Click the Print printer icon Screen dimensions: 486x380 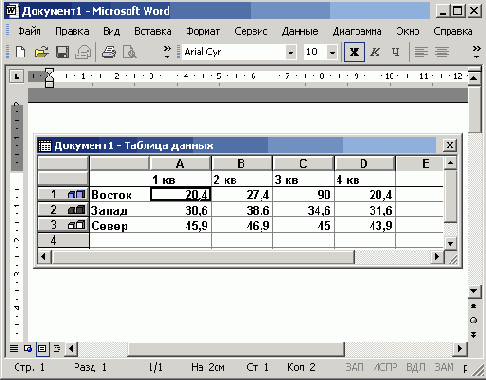coord(109,52)
